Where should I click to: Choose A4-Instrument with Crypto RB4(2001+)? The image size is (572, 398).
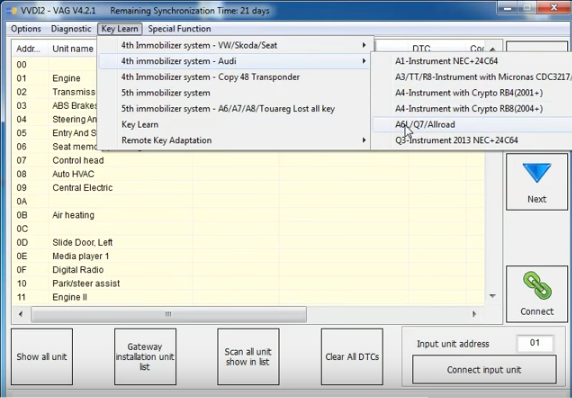[472, 93]
